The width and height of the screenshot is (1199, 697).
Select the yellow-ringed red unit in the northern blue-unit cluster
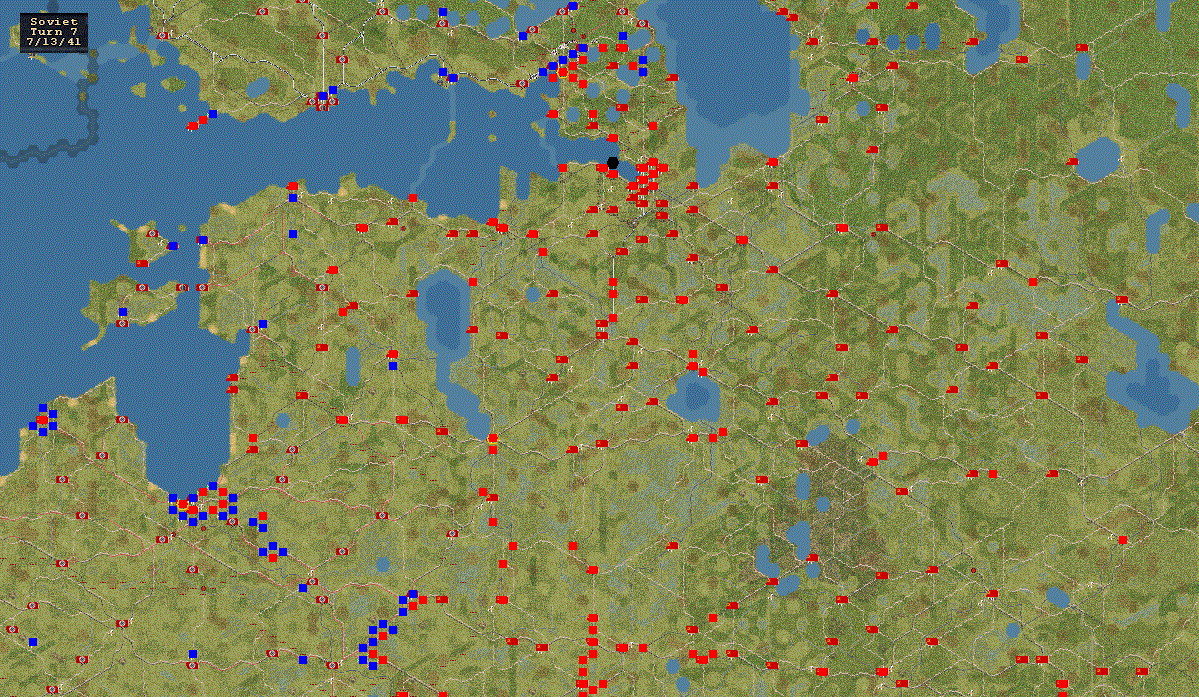point(563,73)
